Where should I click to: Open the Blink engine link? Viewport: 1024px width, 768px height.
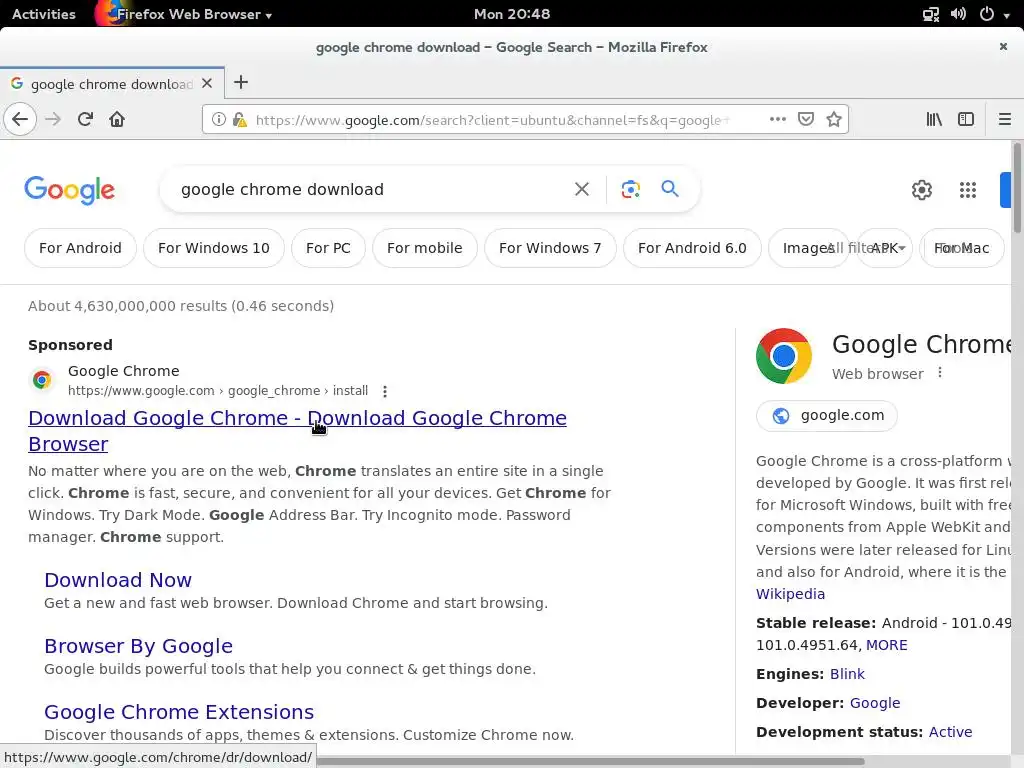847,674
